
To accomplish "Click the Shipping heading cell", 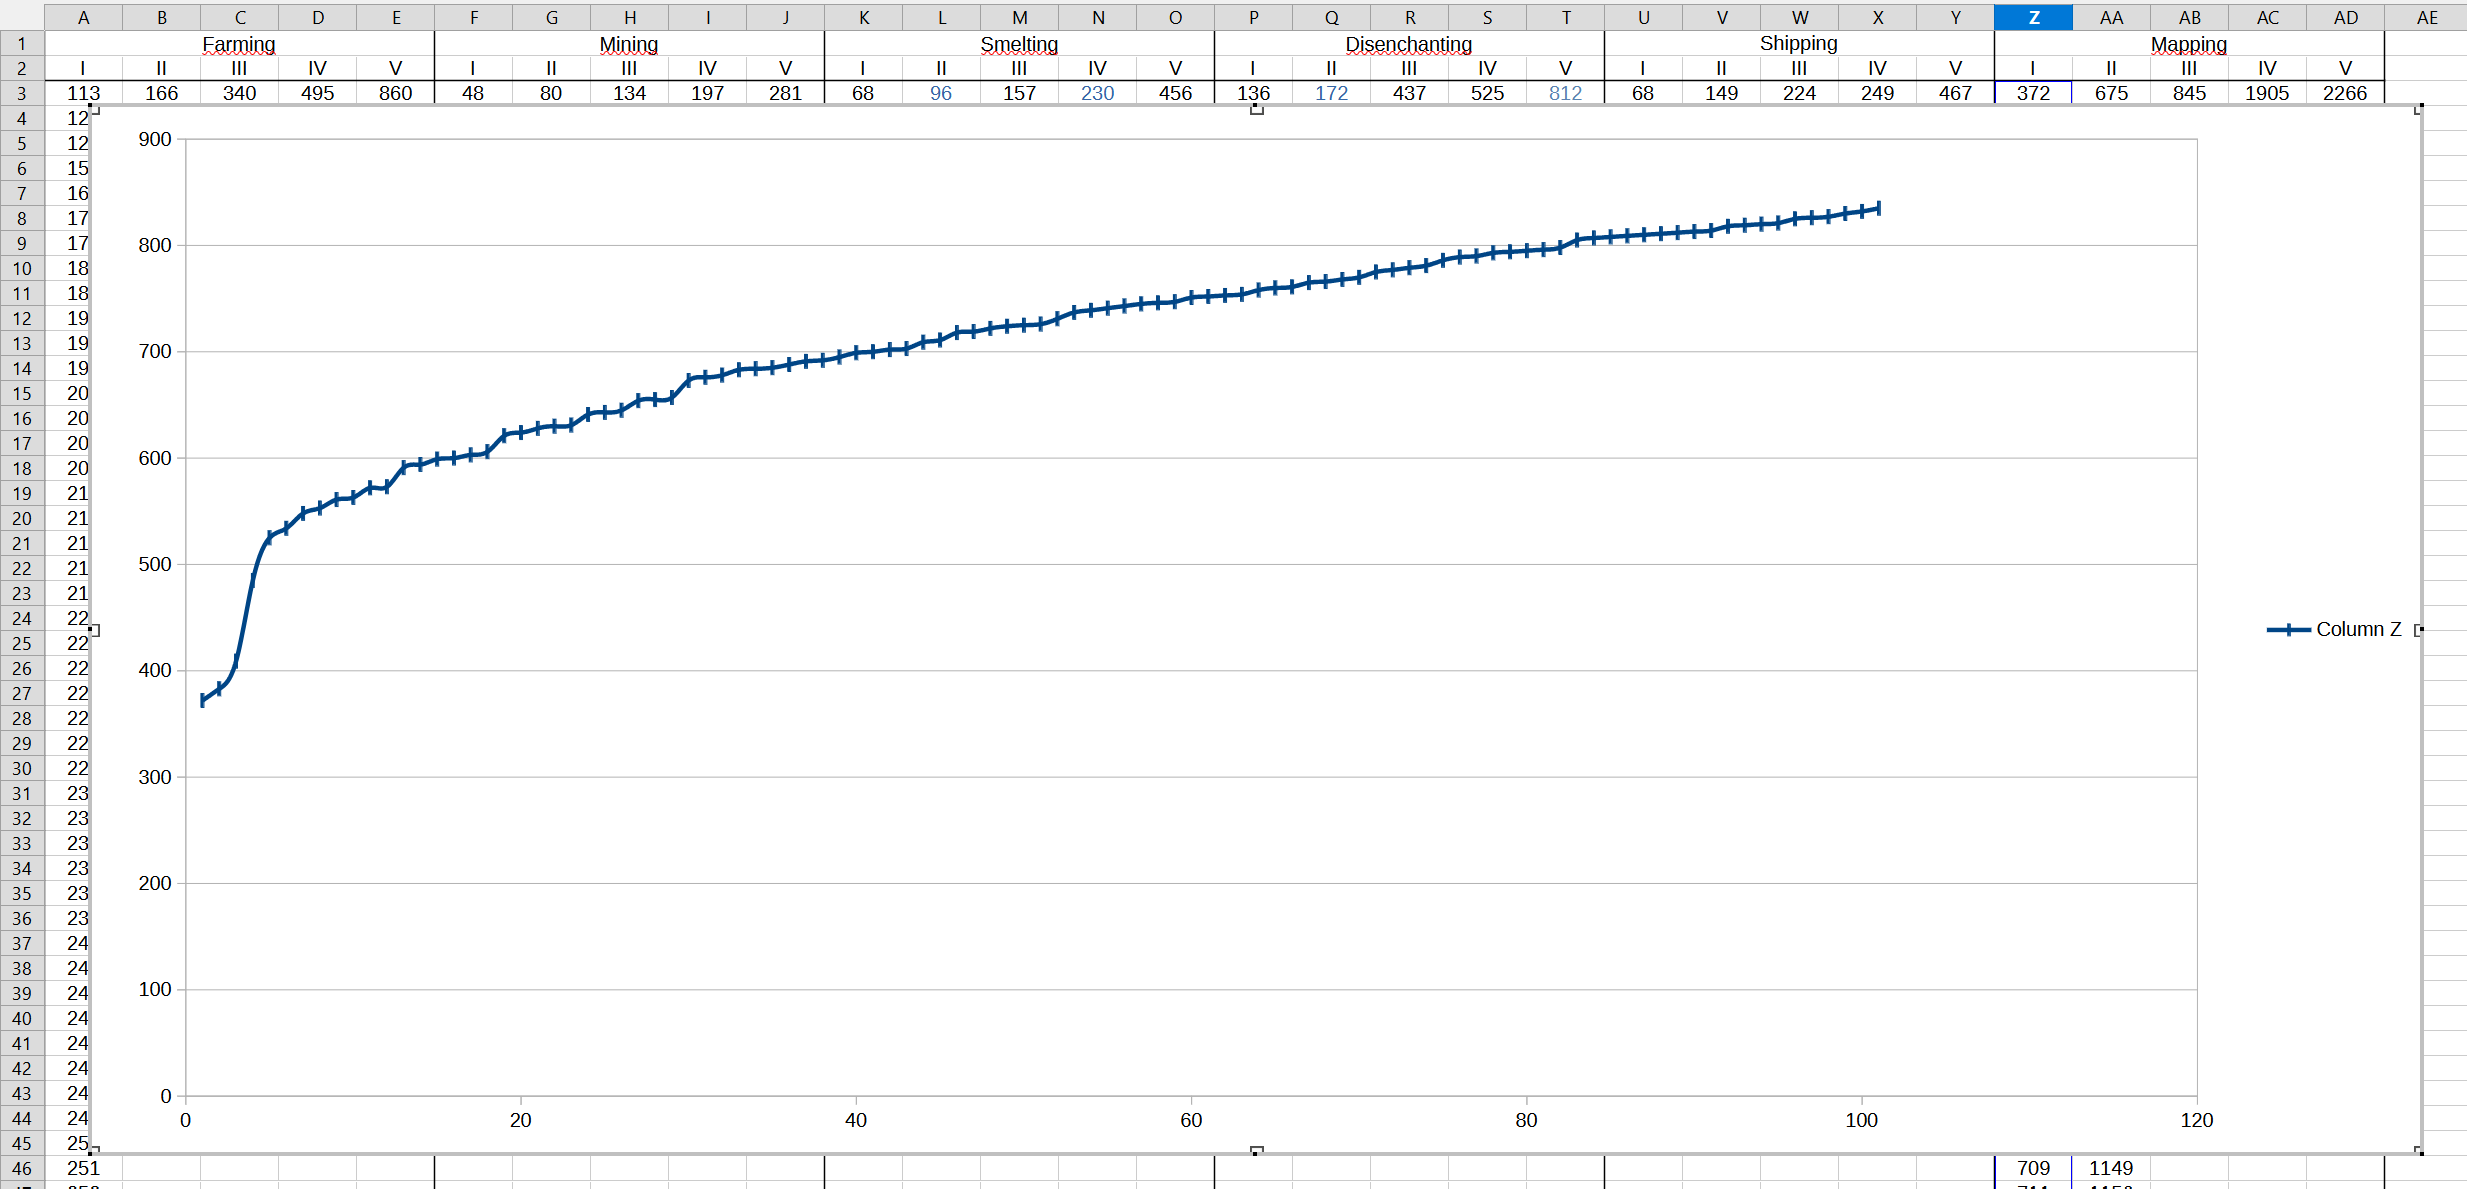I will coord(1799,43).
